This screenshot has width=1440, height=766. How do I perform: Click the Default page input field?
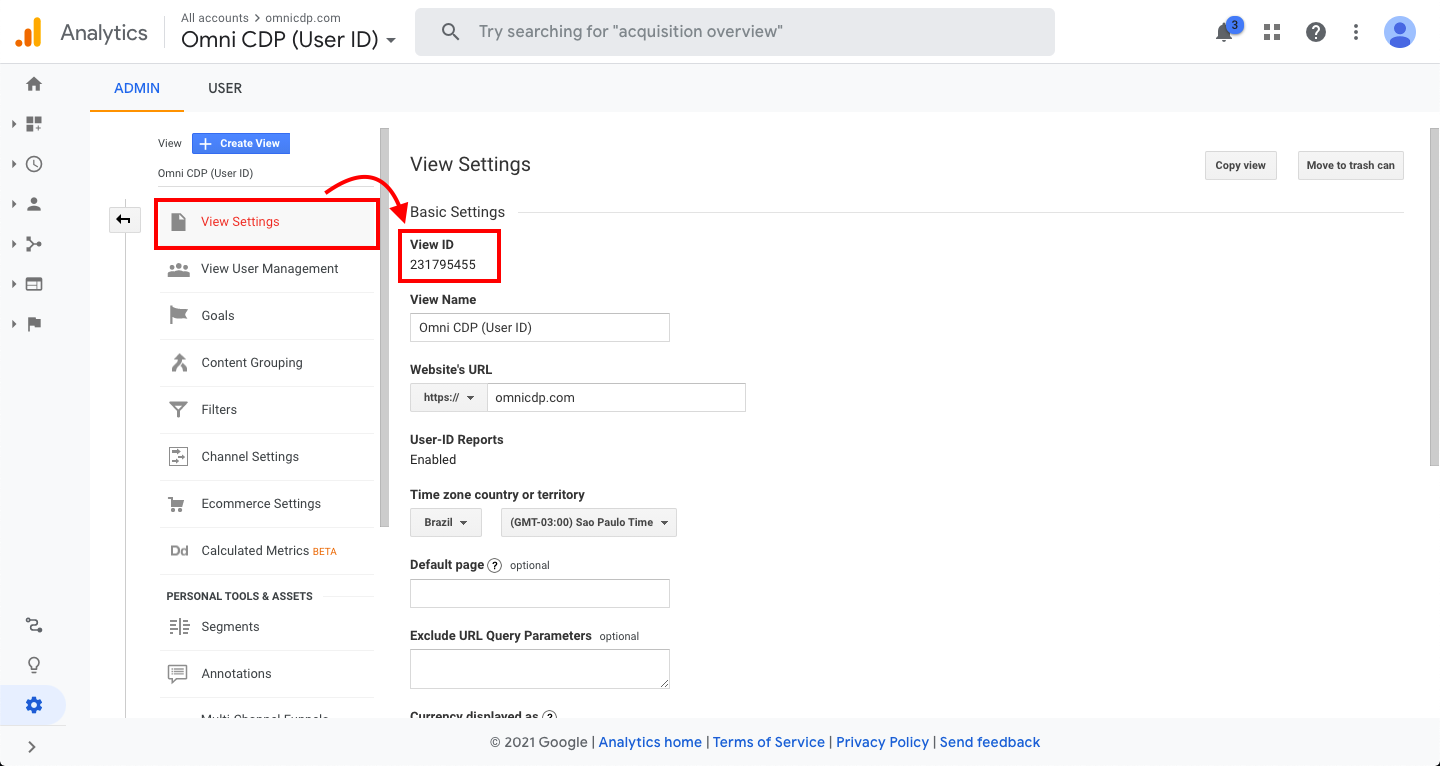pyautogui.click(x=540, y=593)
